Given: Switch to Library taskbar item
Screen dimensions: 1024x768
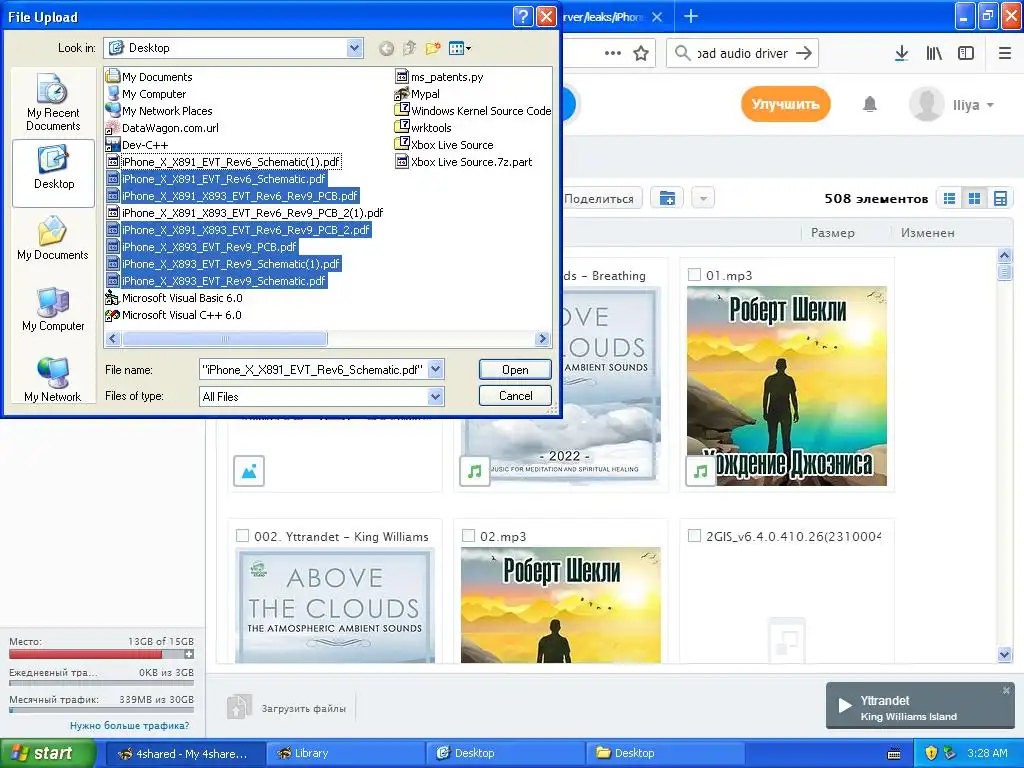Looking at the screenshot, I should point(345,754).
